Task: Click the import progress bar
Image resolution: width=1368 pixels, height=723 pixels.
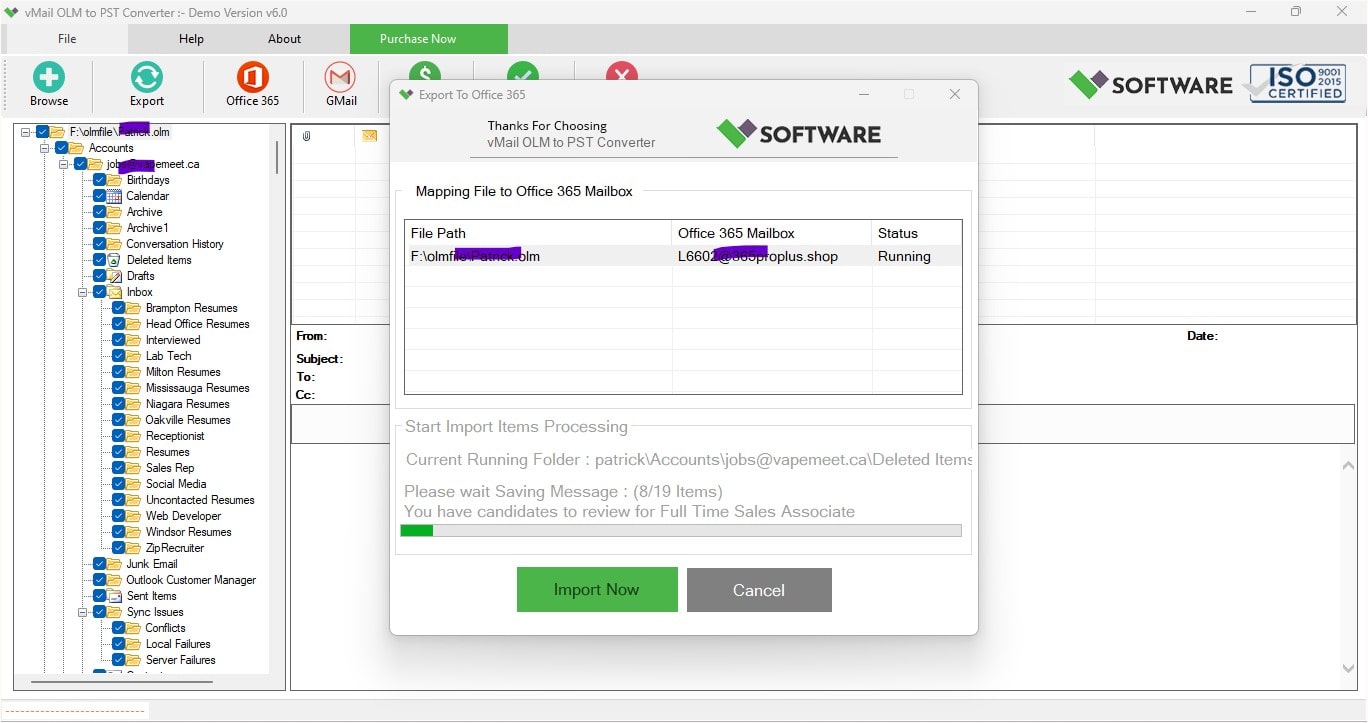Action: coord(681,531)
